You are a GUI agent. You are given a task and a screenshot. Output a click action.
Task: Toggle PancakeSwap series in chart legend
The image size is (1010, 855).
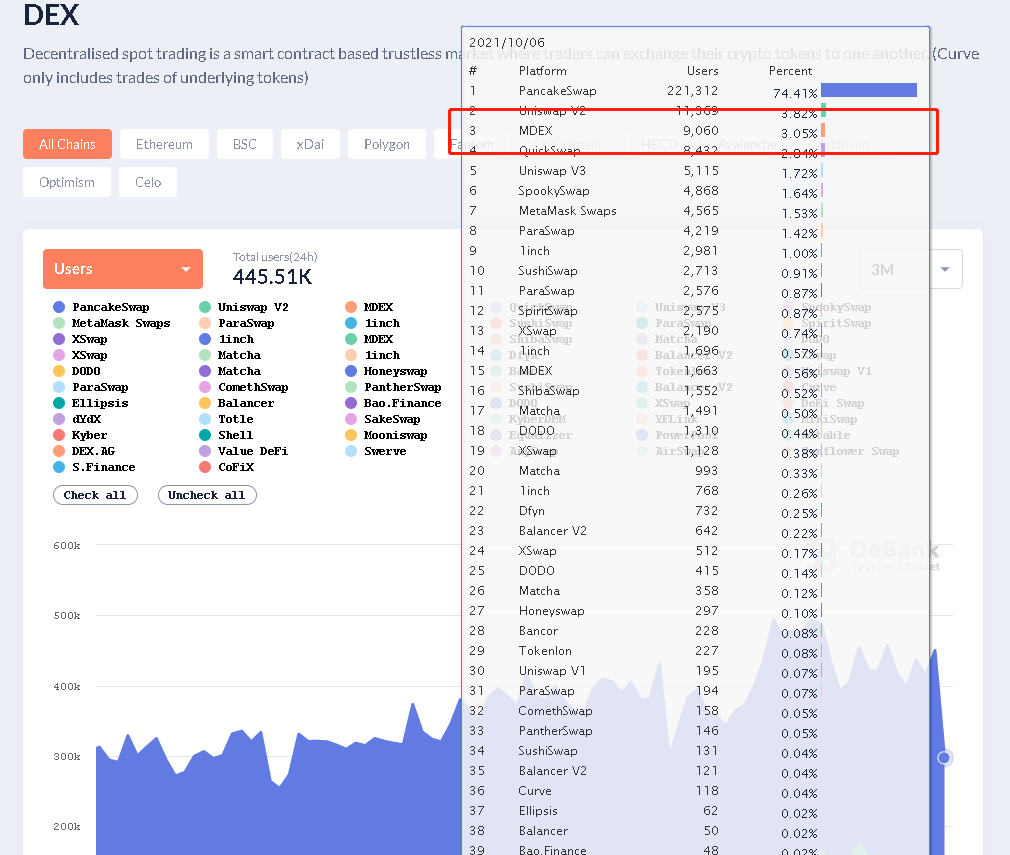tap(101, 307)
